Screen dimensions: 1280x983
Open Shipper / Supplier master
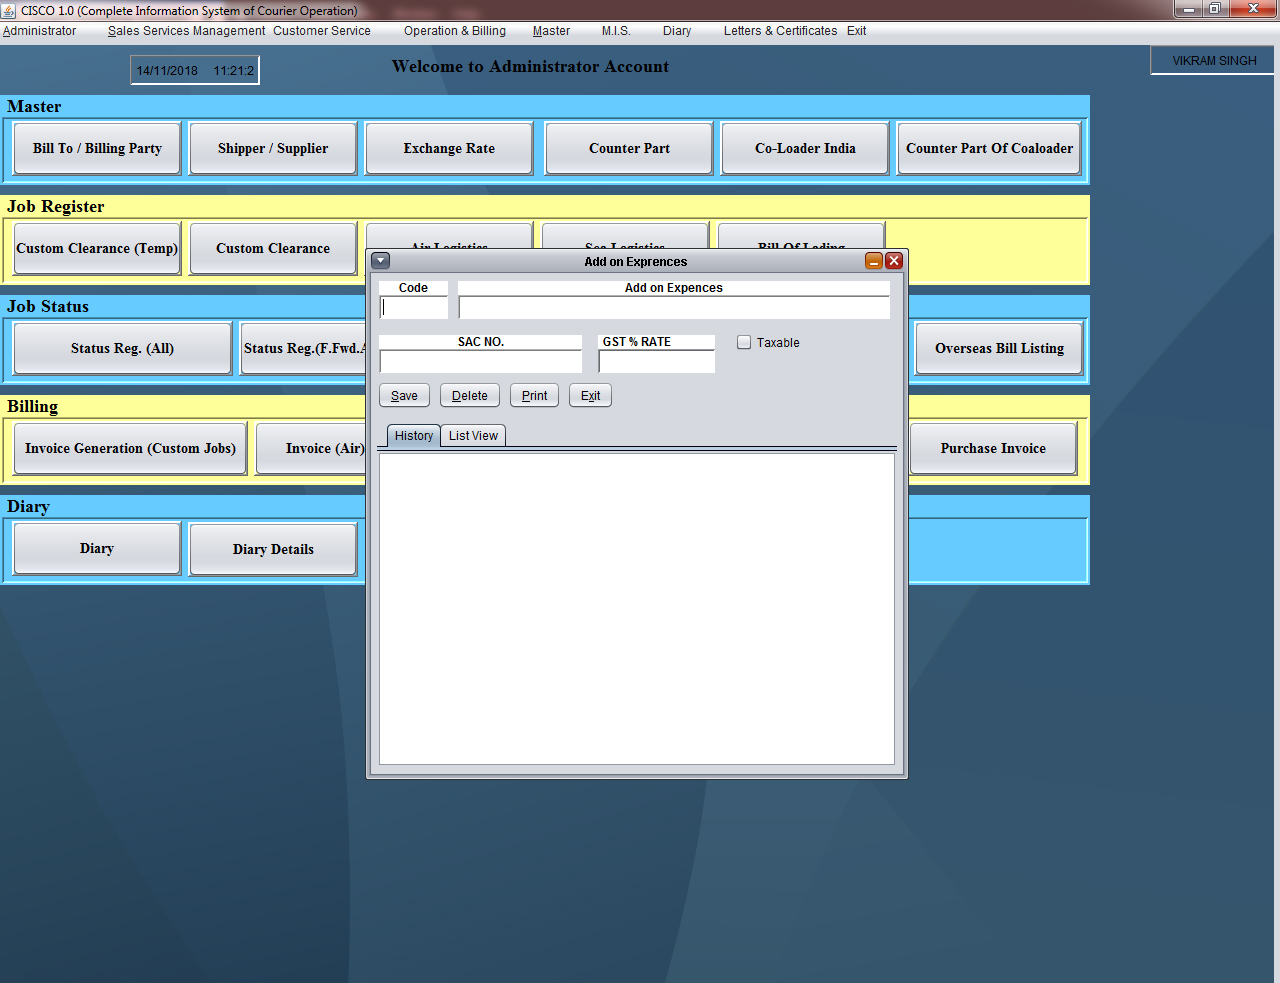273,148
